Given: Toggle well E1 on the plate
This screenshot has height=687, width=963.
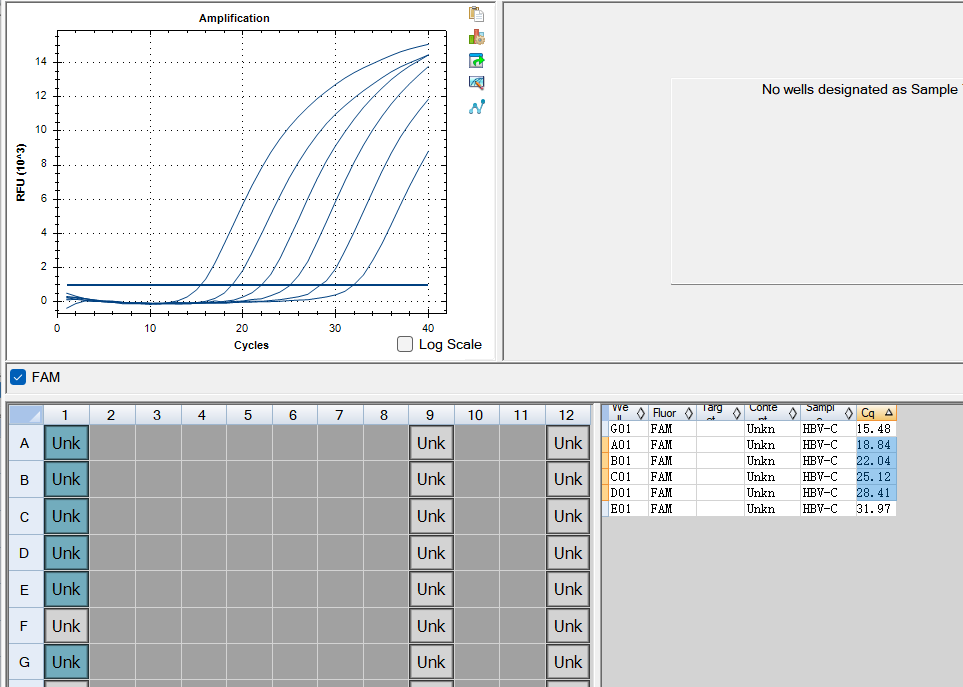Looking at the screenshot, I should click(x=66, y=589).
